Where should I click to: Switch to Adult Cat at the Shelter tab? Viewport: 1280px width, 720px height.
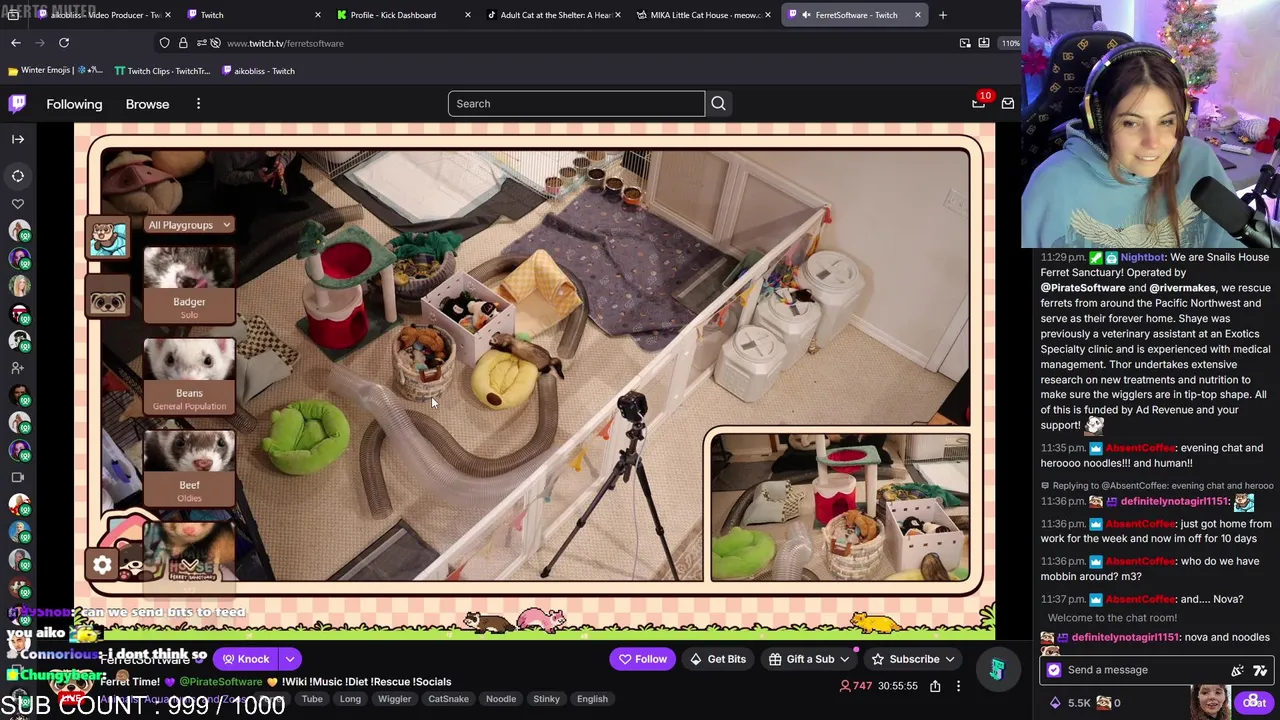pyautogui.click(x=554, y=15)
